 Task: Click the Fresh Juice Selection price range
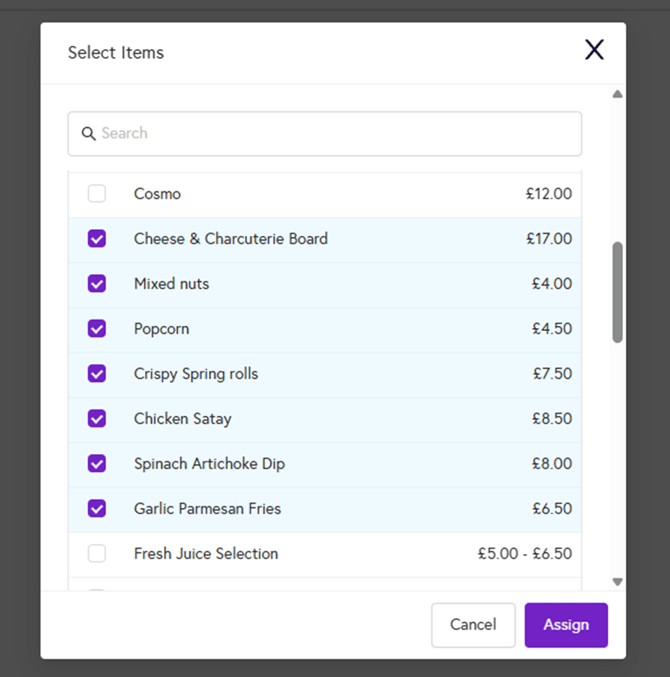coord(525,554)
